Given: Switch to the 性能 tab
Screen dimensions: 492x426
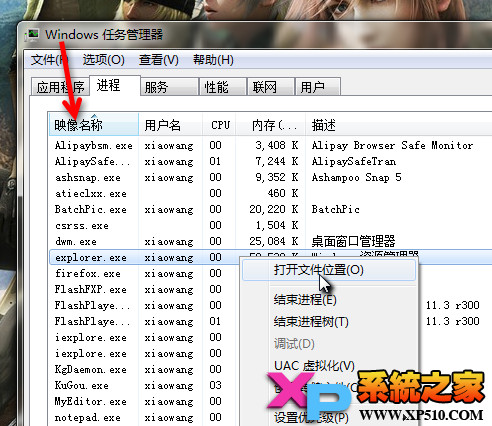Looking at the screenshot, I should click(x=223, y=87).
